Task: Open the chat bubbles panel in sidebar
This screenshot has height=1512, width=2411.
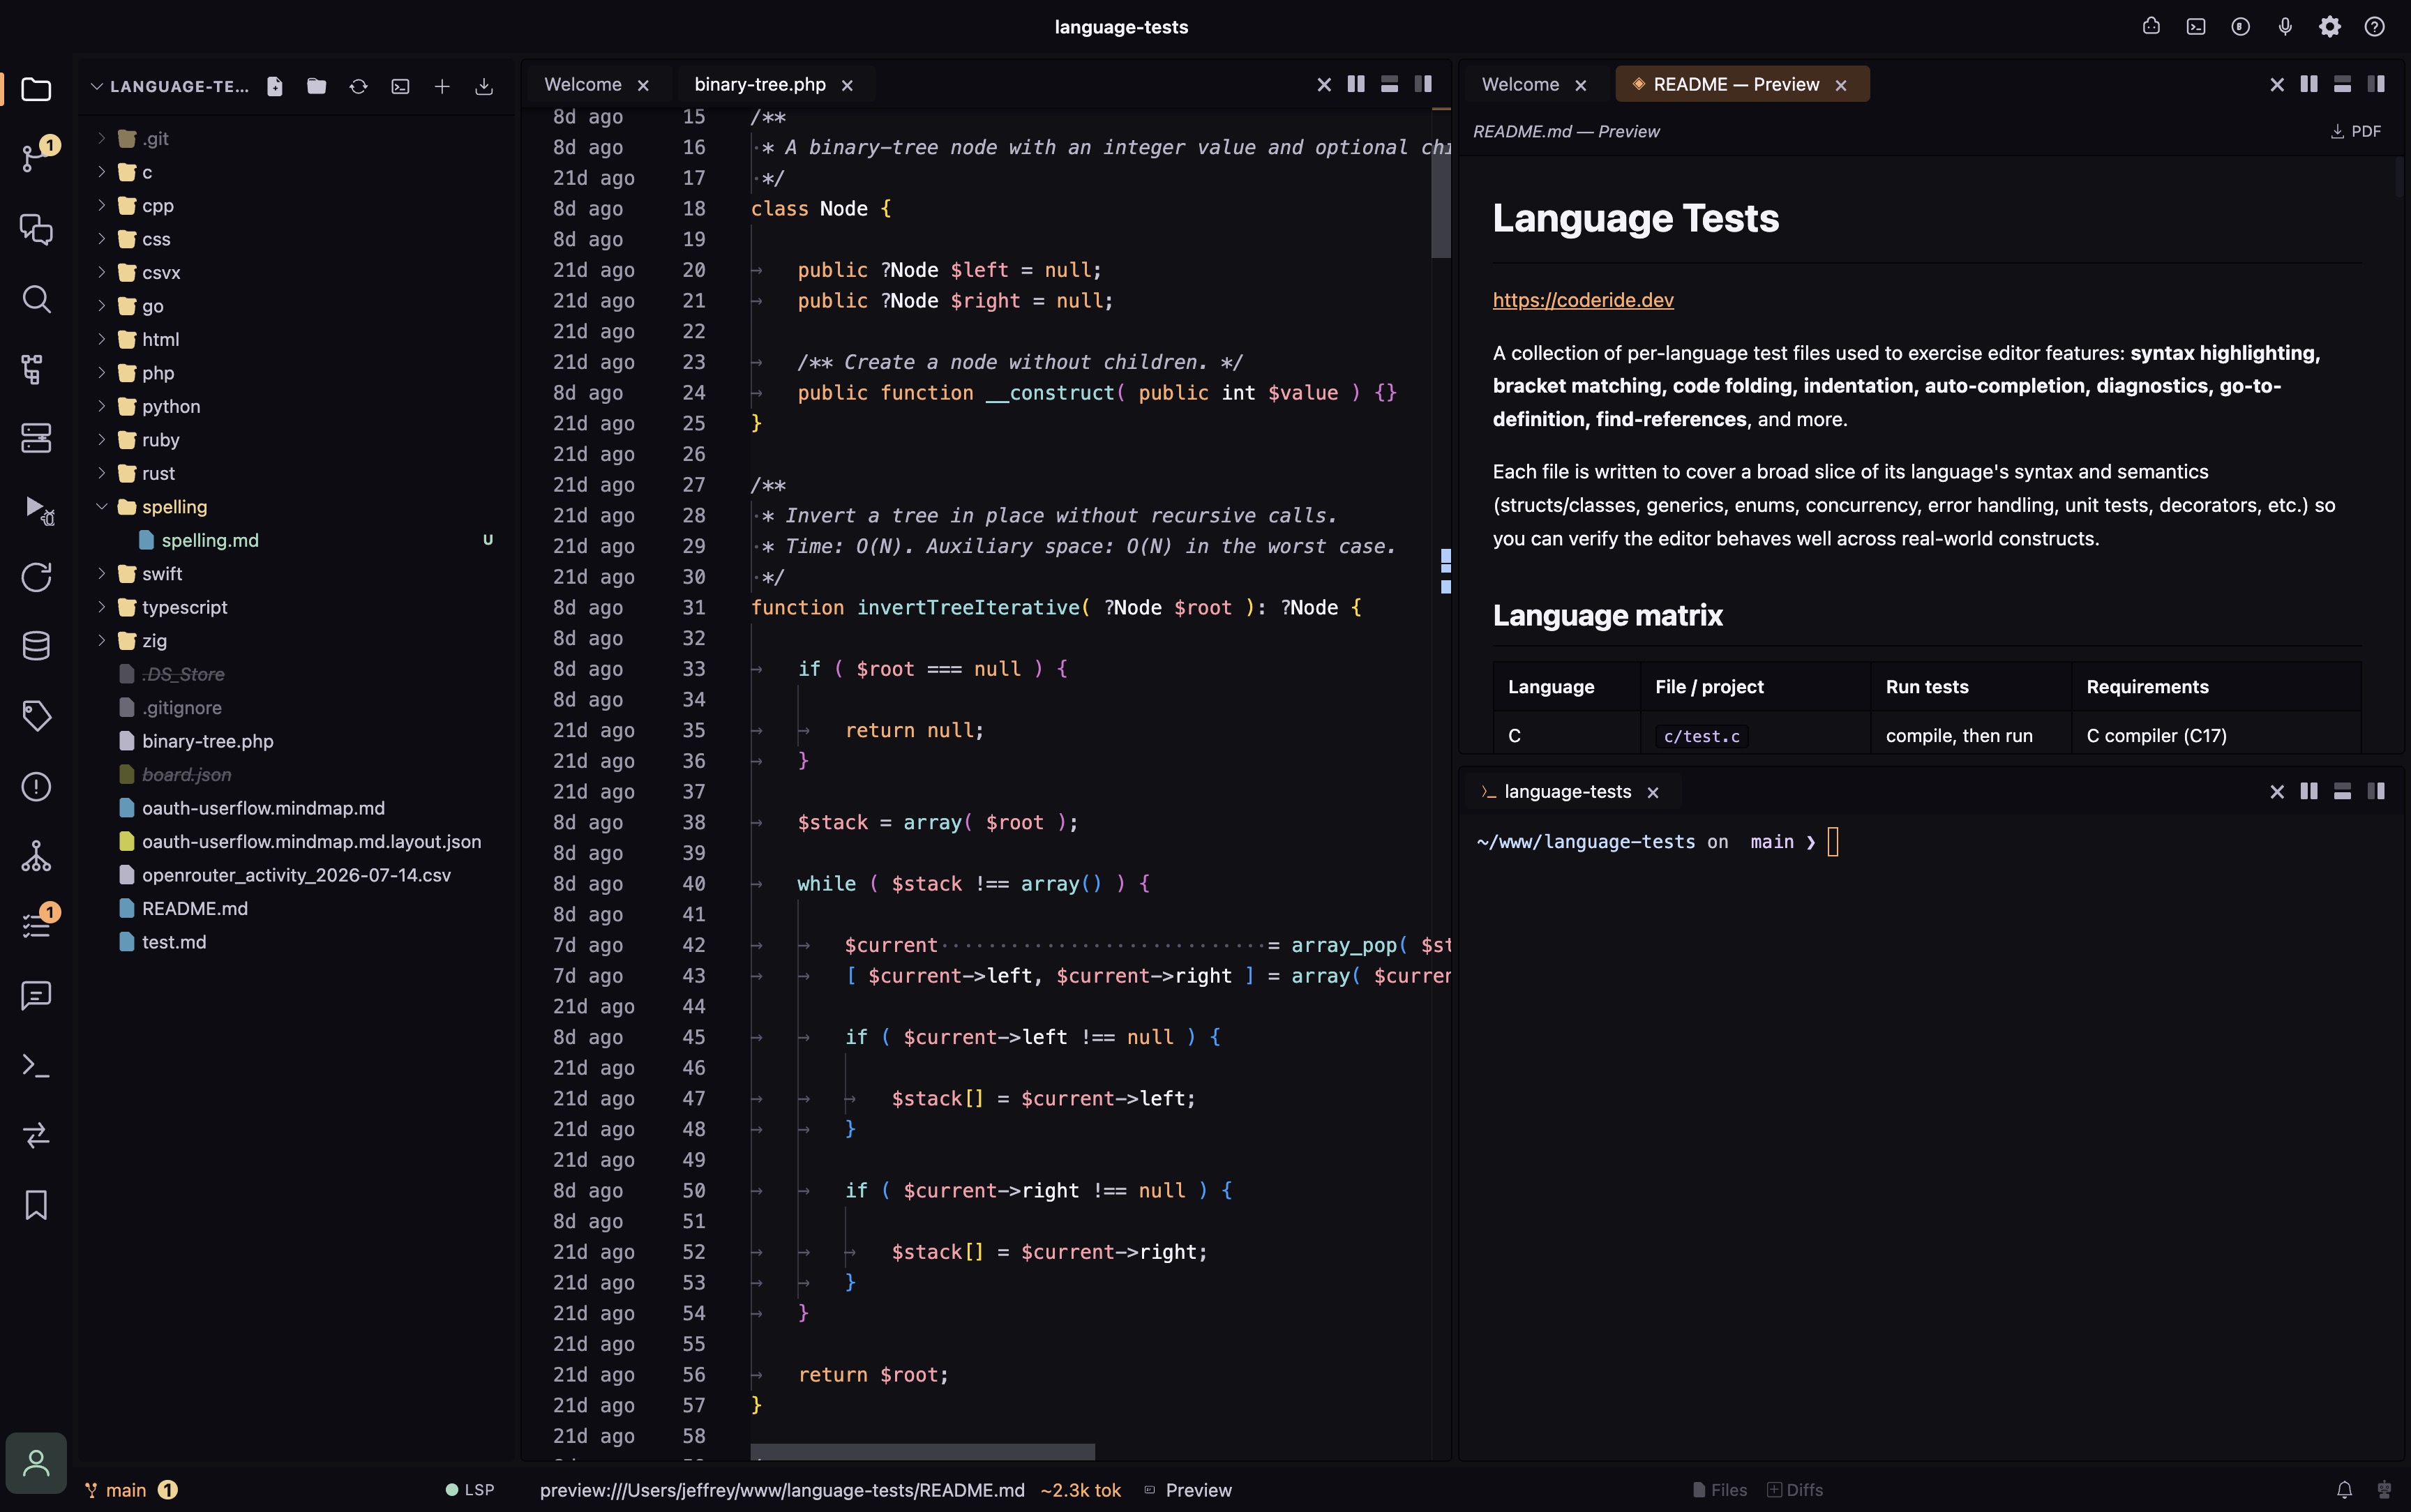Action: pos(37,229)
